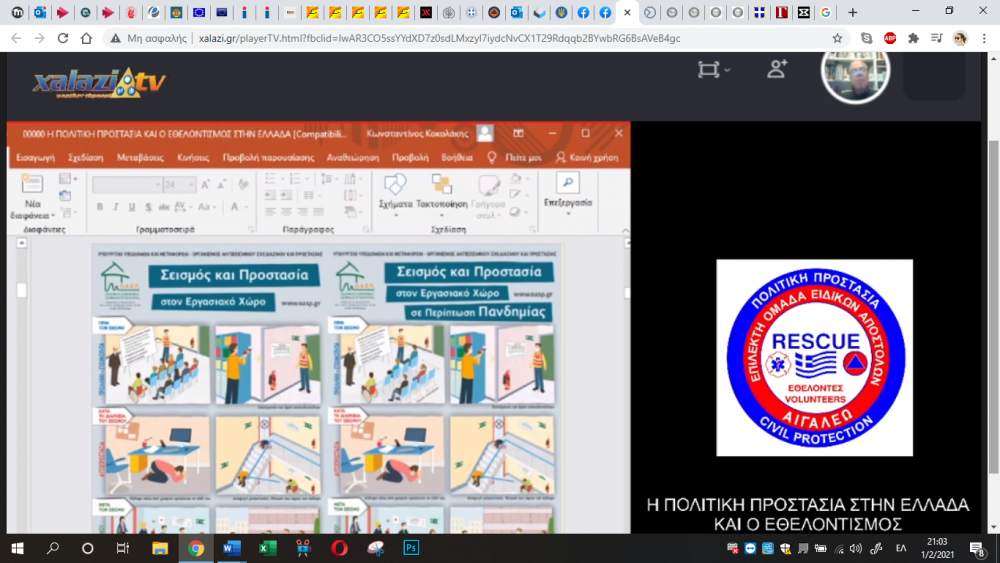The width and height of the screenshot is (1000, 563).
Task: Expand the Τακτοποίηση arrange dropdown
Action: tap(441, 215)
